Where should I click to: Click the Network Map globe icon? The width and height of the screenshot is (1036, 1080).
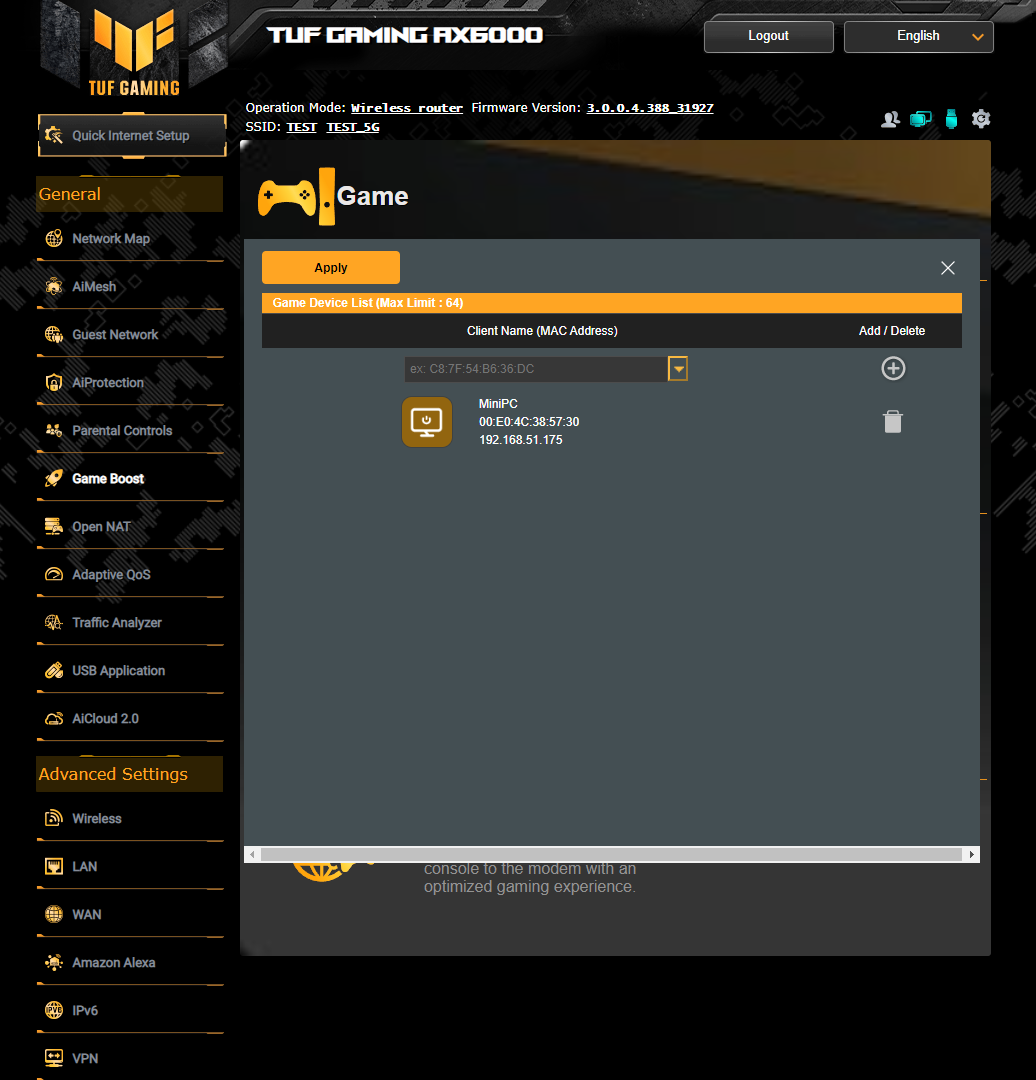point(54,238)
